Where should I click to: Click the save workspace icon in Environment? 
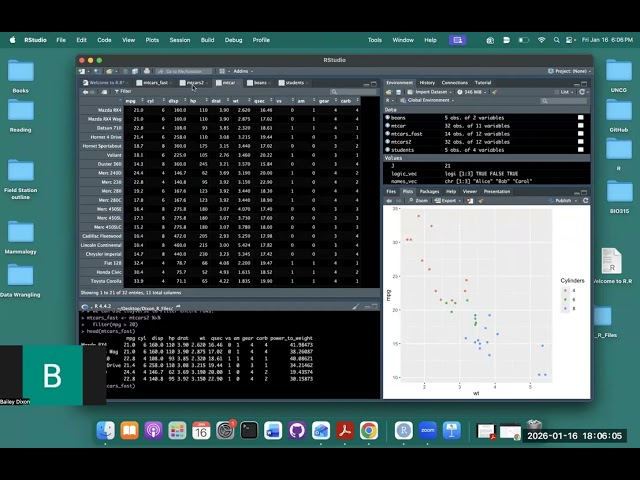click(398, 91)
